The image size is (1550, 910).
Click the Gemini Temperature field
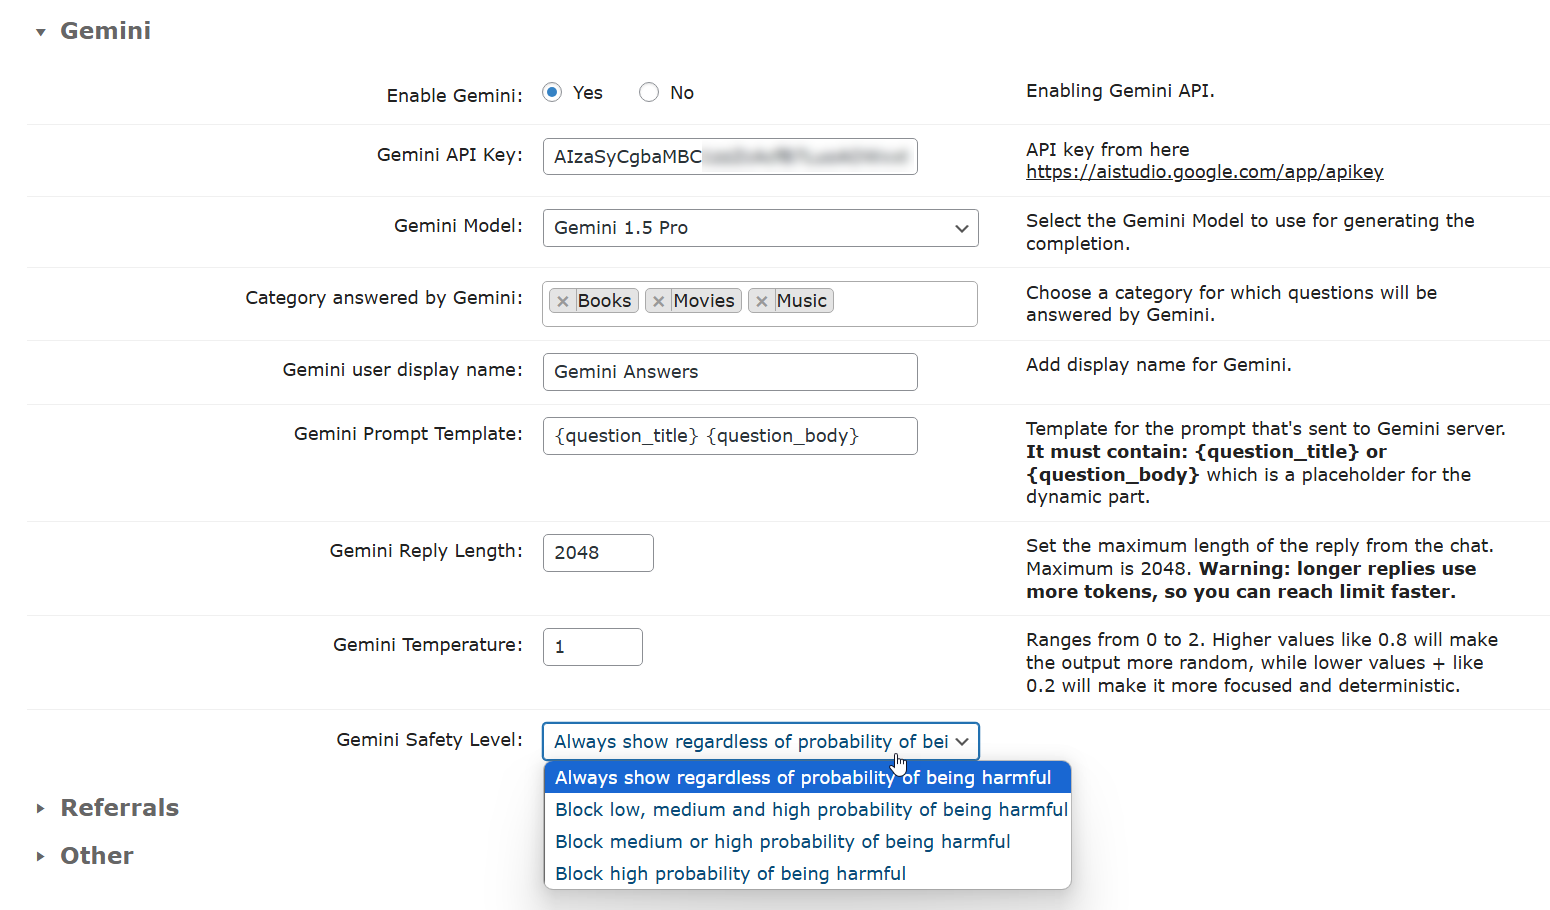point(592,647)
